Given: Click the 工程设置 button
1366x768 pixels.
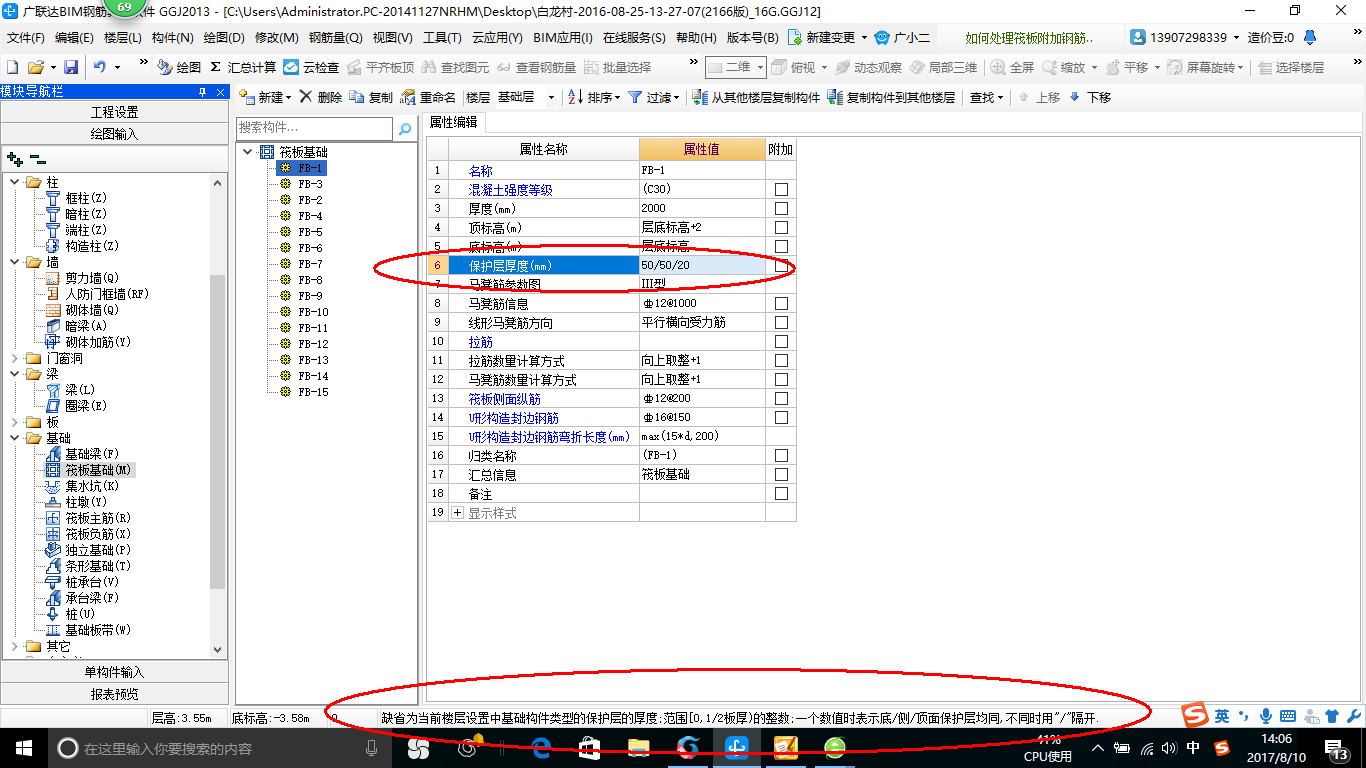Looking at the screenshot, I should [114, 112].
